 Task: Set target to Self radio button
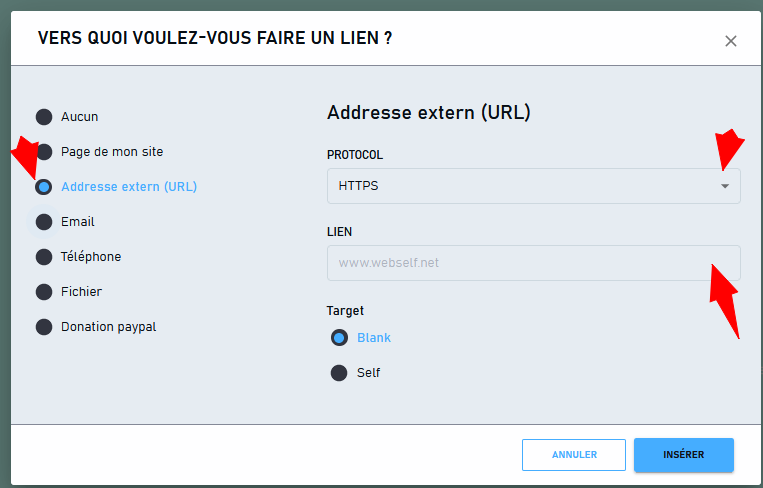pos(339,373)
